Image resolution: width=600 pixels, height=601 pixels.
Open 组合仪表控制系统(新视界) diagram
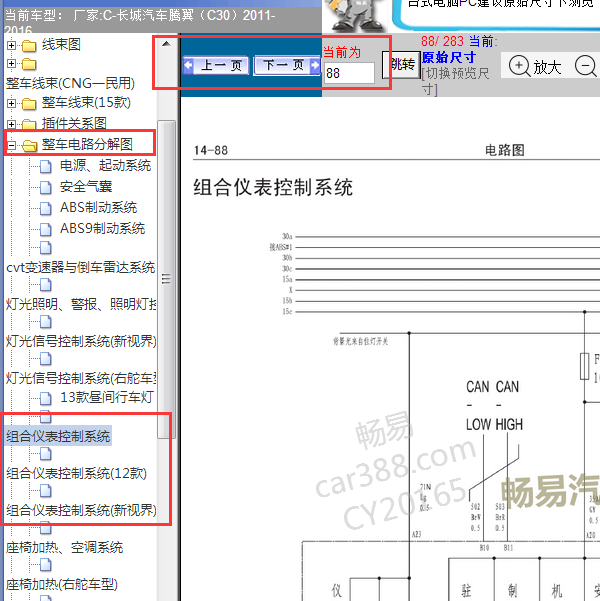coord(81,510)
